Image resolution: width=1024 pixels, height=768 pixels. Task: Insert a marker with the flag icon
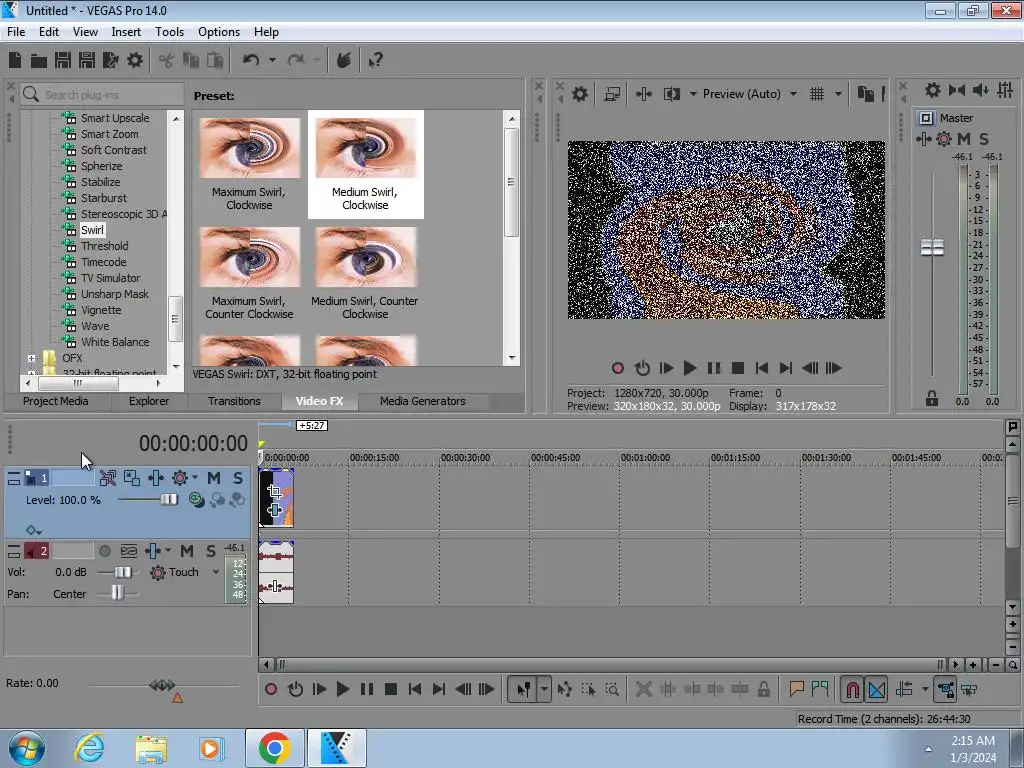(x=796, y=689)
